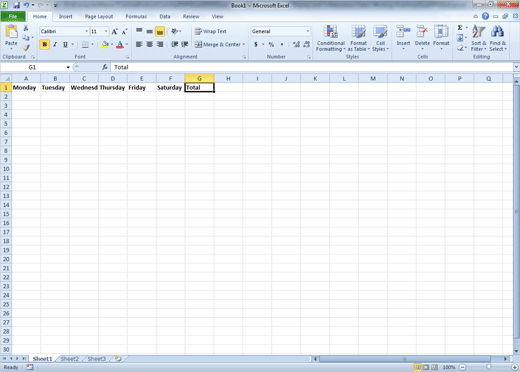Align text left in cell
520x372 pixels.
point(139,44)
